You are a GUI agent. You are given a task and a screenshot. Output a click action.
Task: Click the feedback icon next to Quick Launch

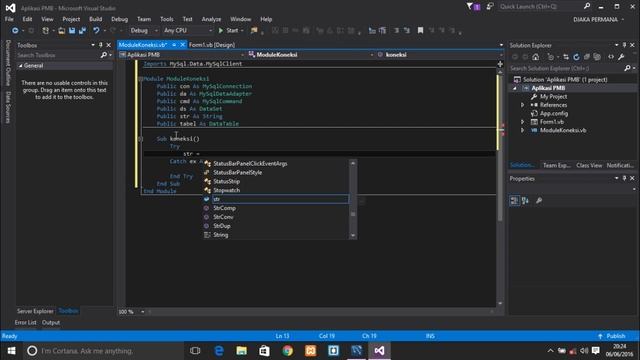(x=490, y=7)
